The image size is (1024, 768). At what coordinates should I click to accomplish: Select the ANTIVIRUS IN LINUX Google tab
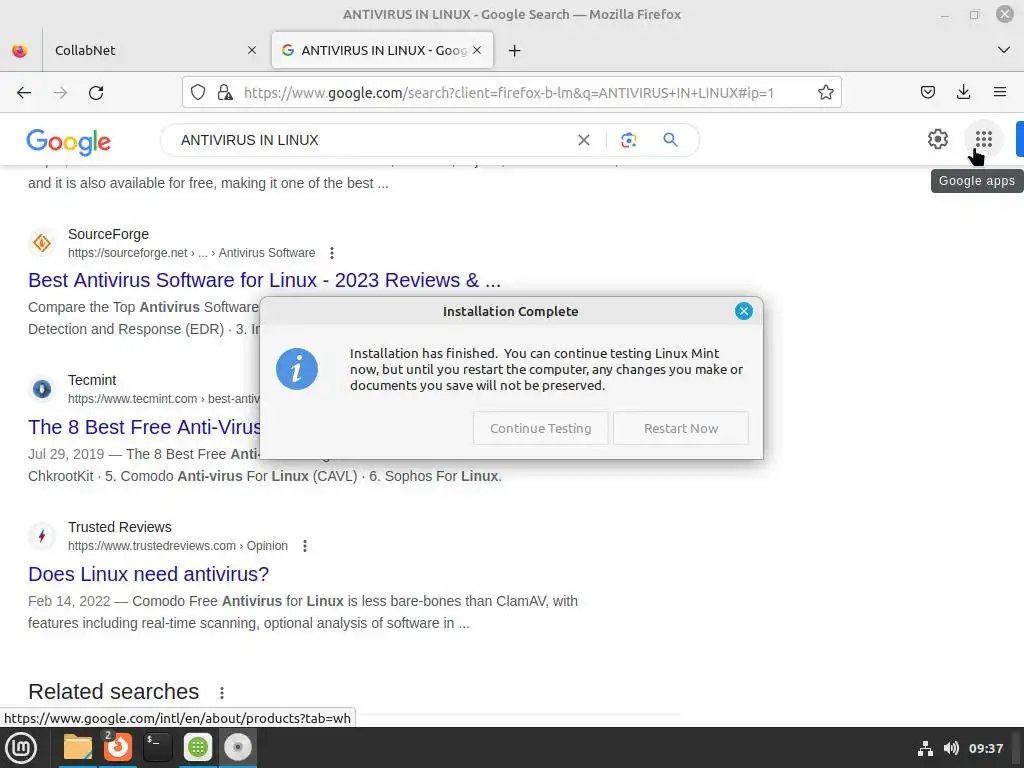point(382,50)
